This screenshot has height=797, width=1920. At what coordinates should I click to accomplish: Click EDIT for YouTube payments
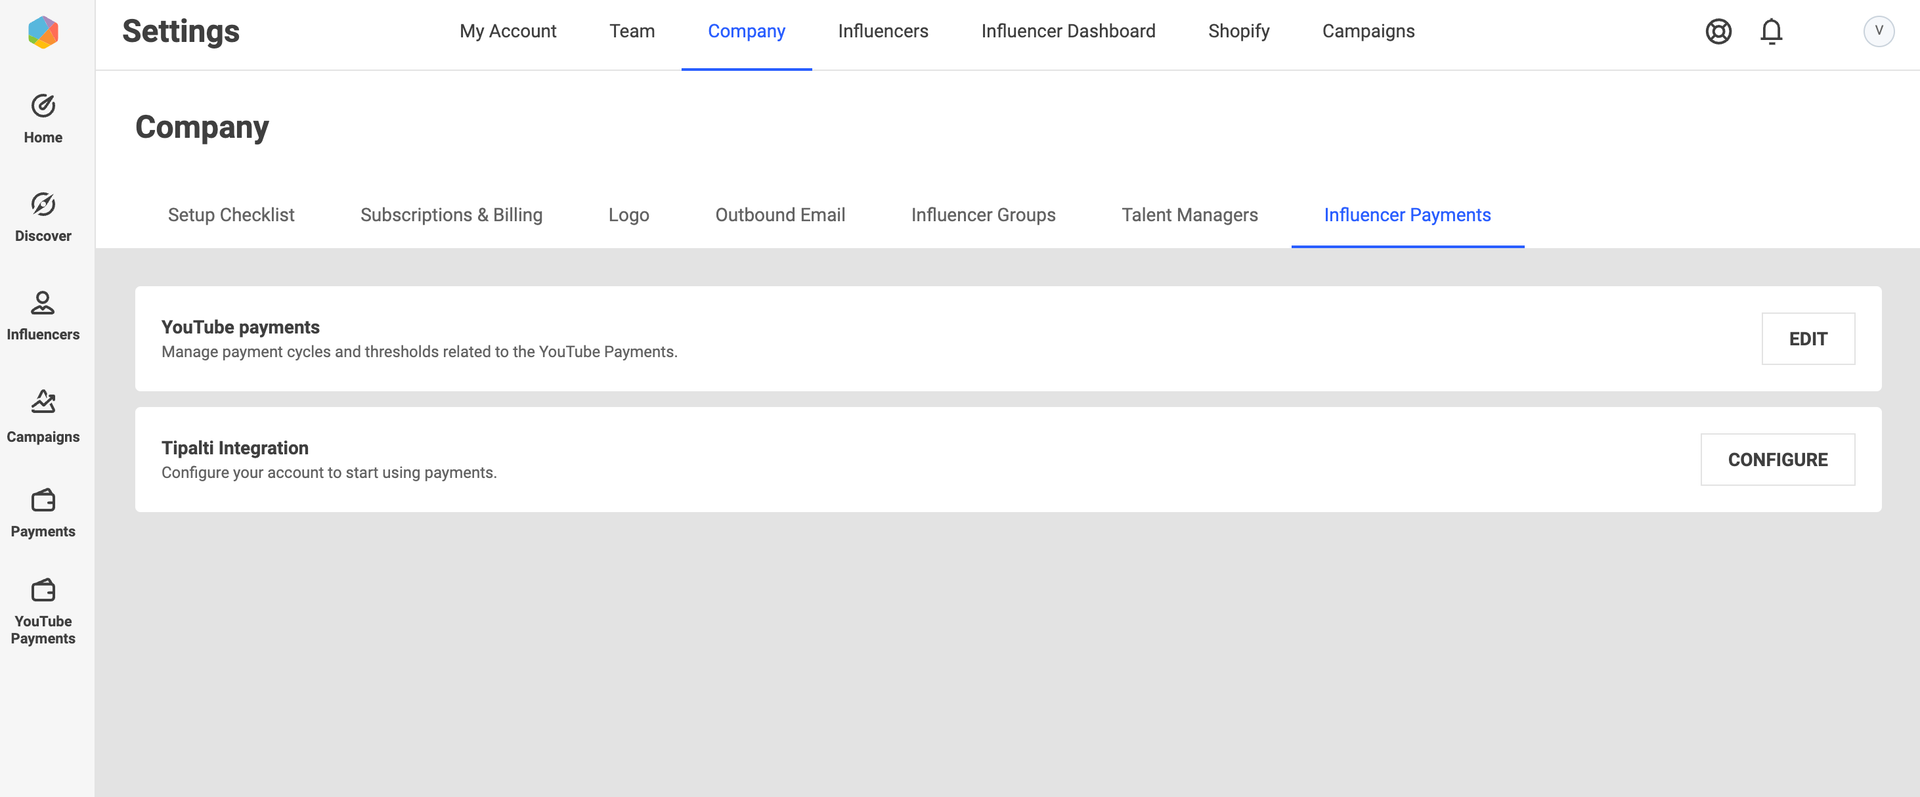1808,339
